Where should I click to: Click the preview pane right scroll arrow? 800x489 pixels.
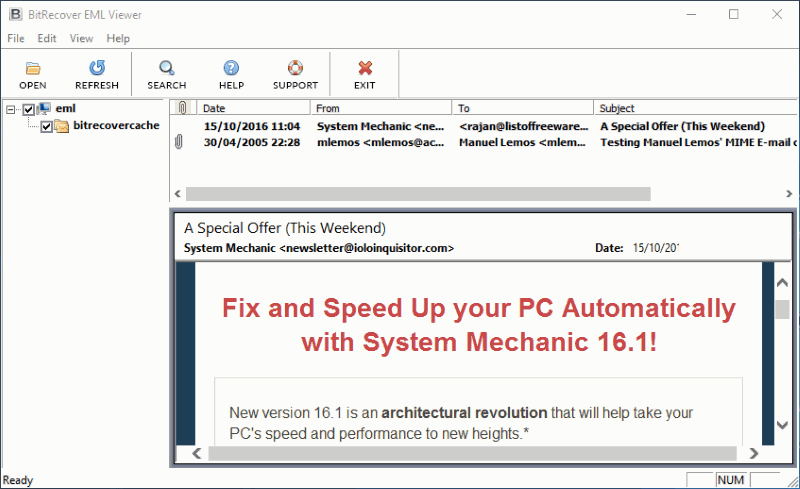click(754, 453)
